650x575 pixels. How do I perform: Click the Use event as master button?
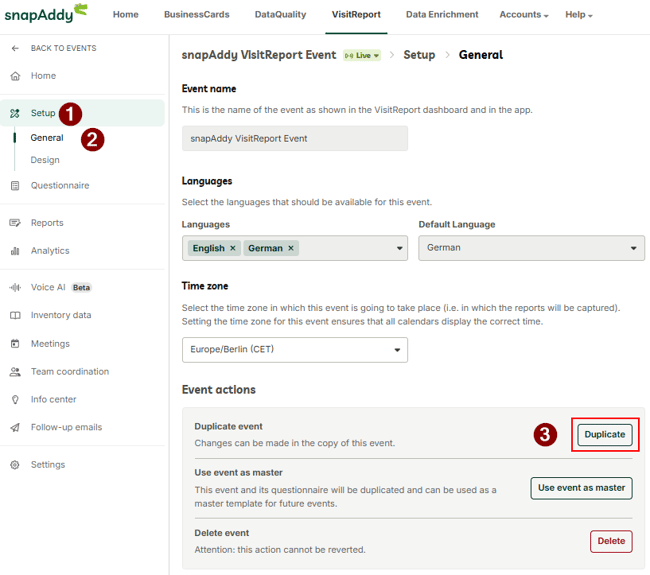[581, 488]
